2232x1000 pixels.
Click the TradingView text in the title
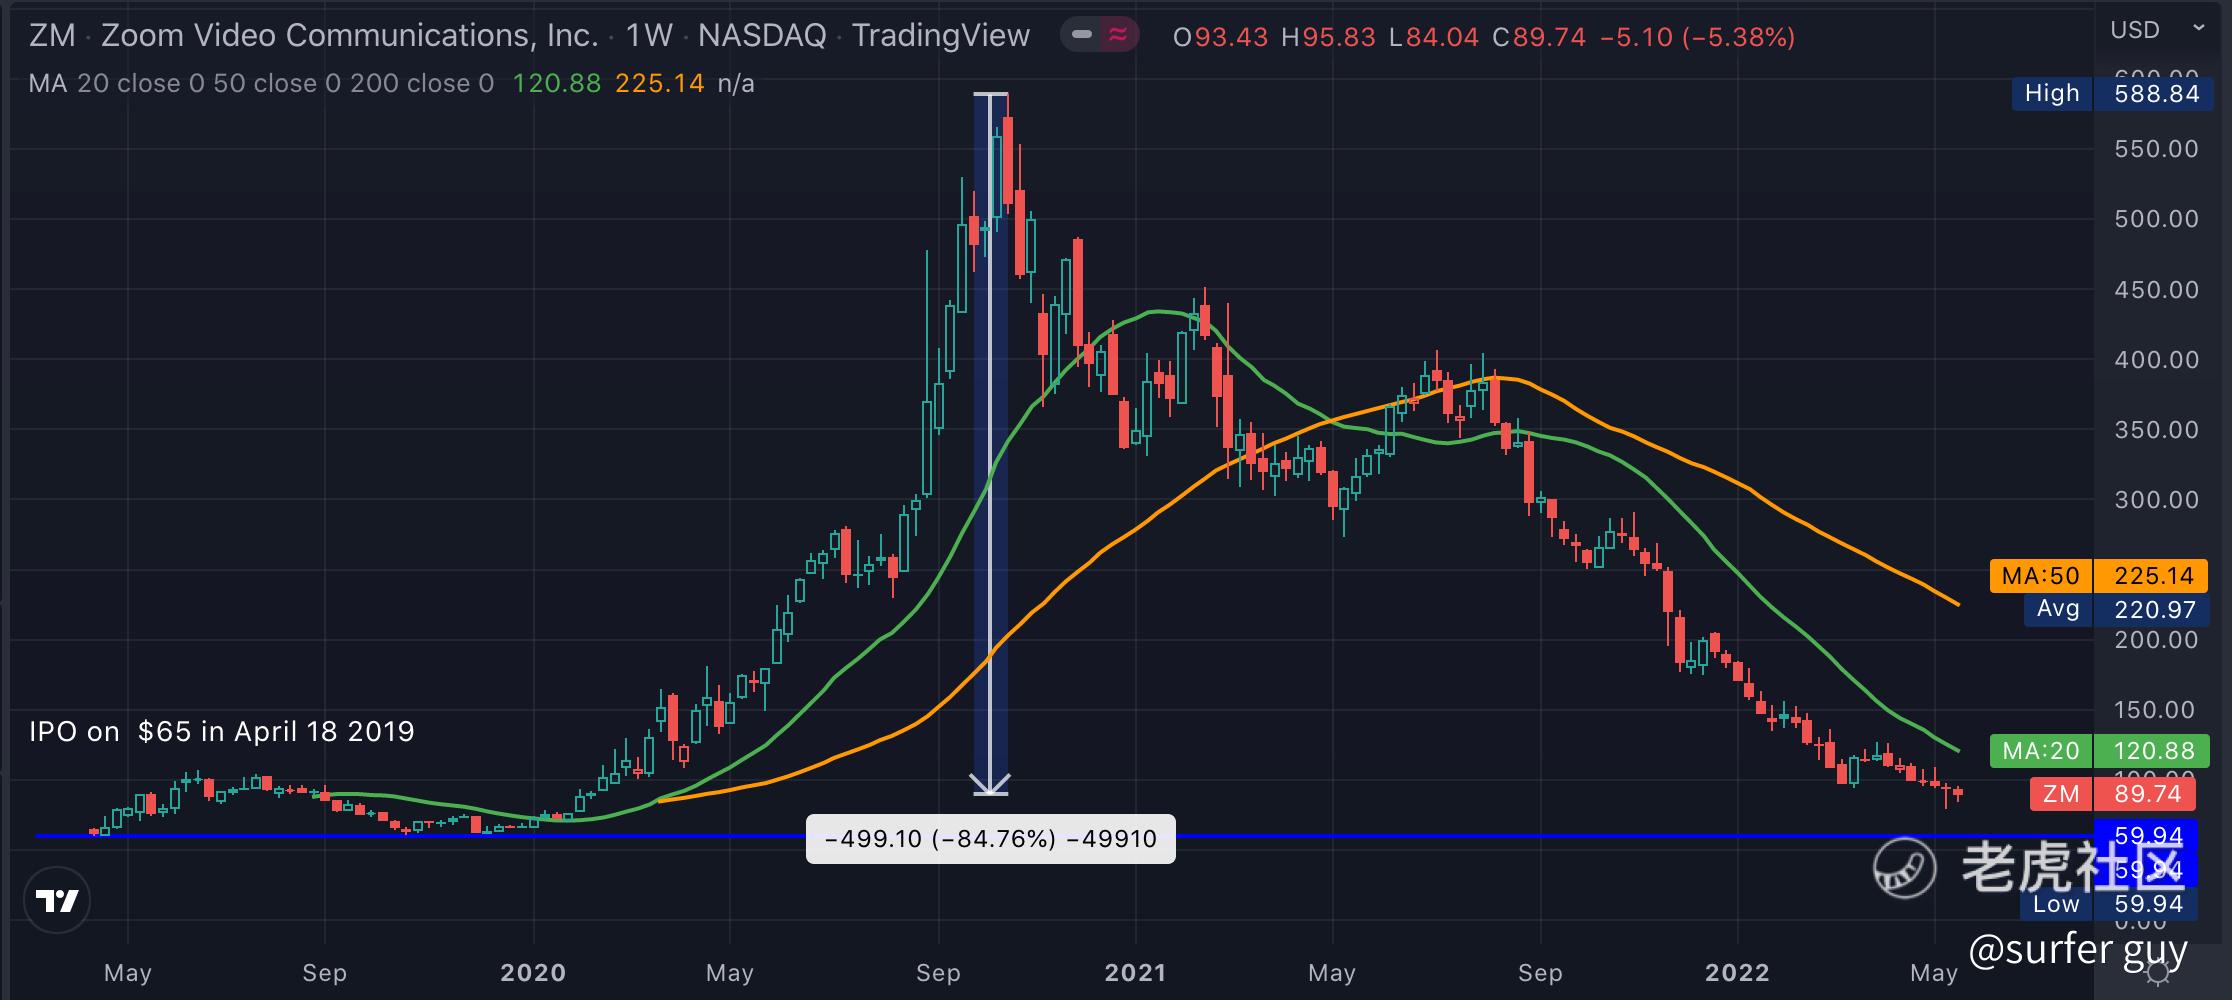click(x=941, y=36)
